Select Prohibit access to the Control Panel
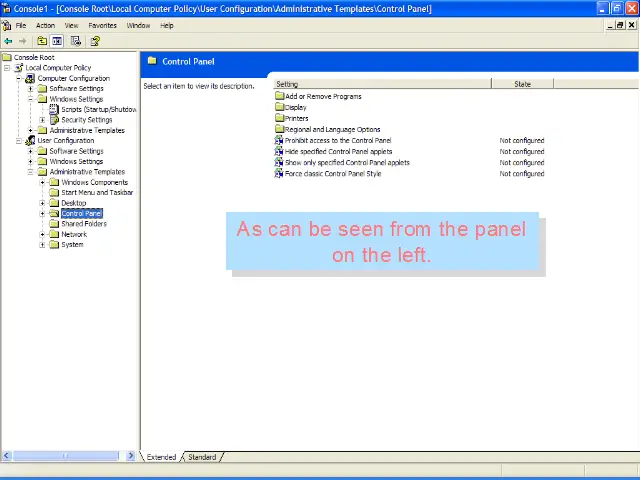The height and width of the screenshot is (480, 640). click(338, 140)
